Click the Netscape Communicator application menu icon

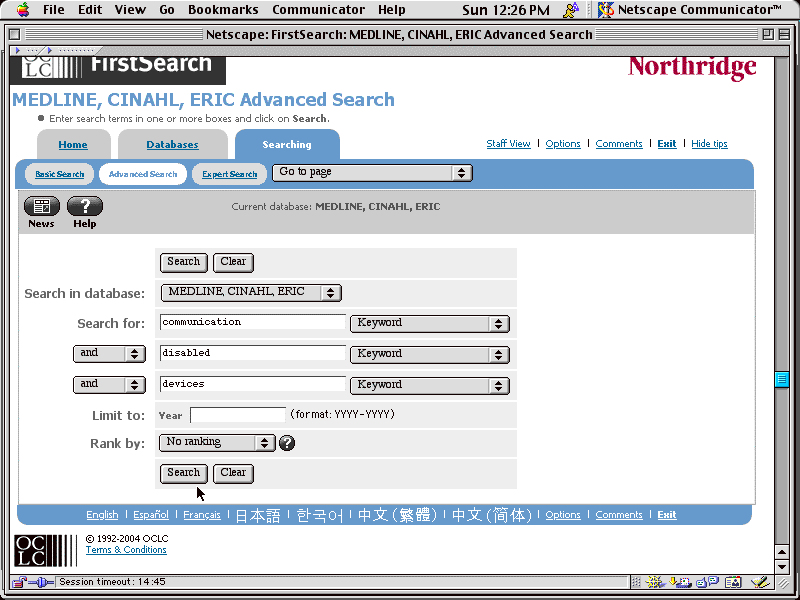coord(606,9)
